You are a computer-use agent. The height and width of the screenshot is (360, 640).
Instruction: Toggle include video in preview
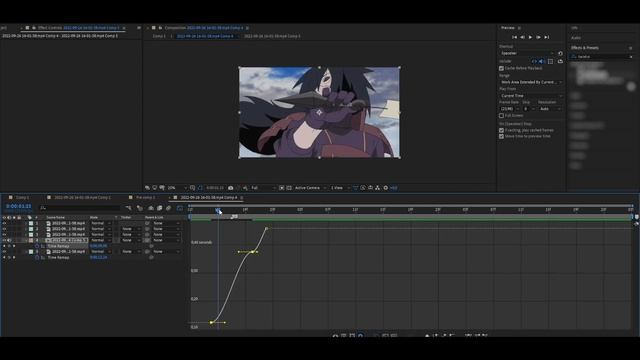534,61
